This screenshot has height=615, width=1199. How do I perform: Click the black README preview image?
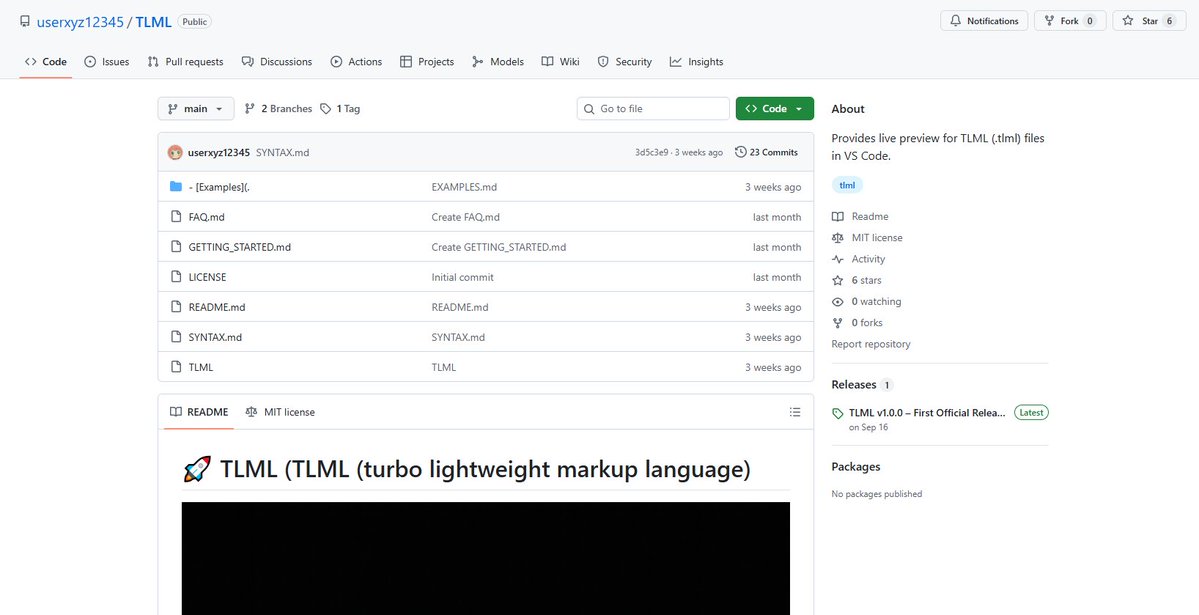(486, 558)
